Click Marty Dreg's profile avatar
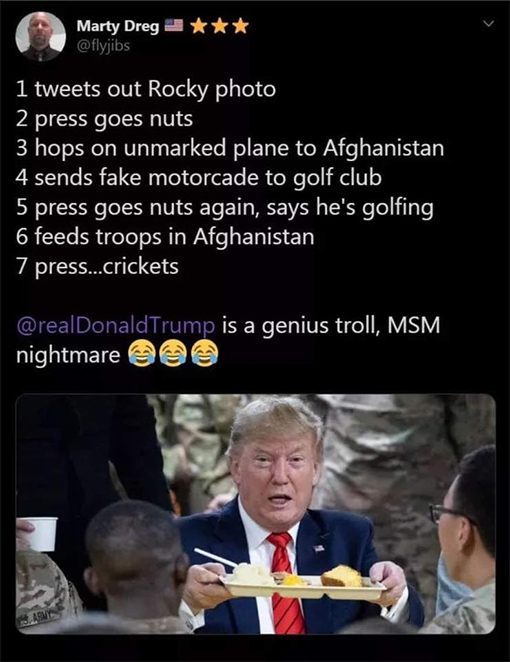The width and height of the screenshot is (510, 662). coord(41,36)
